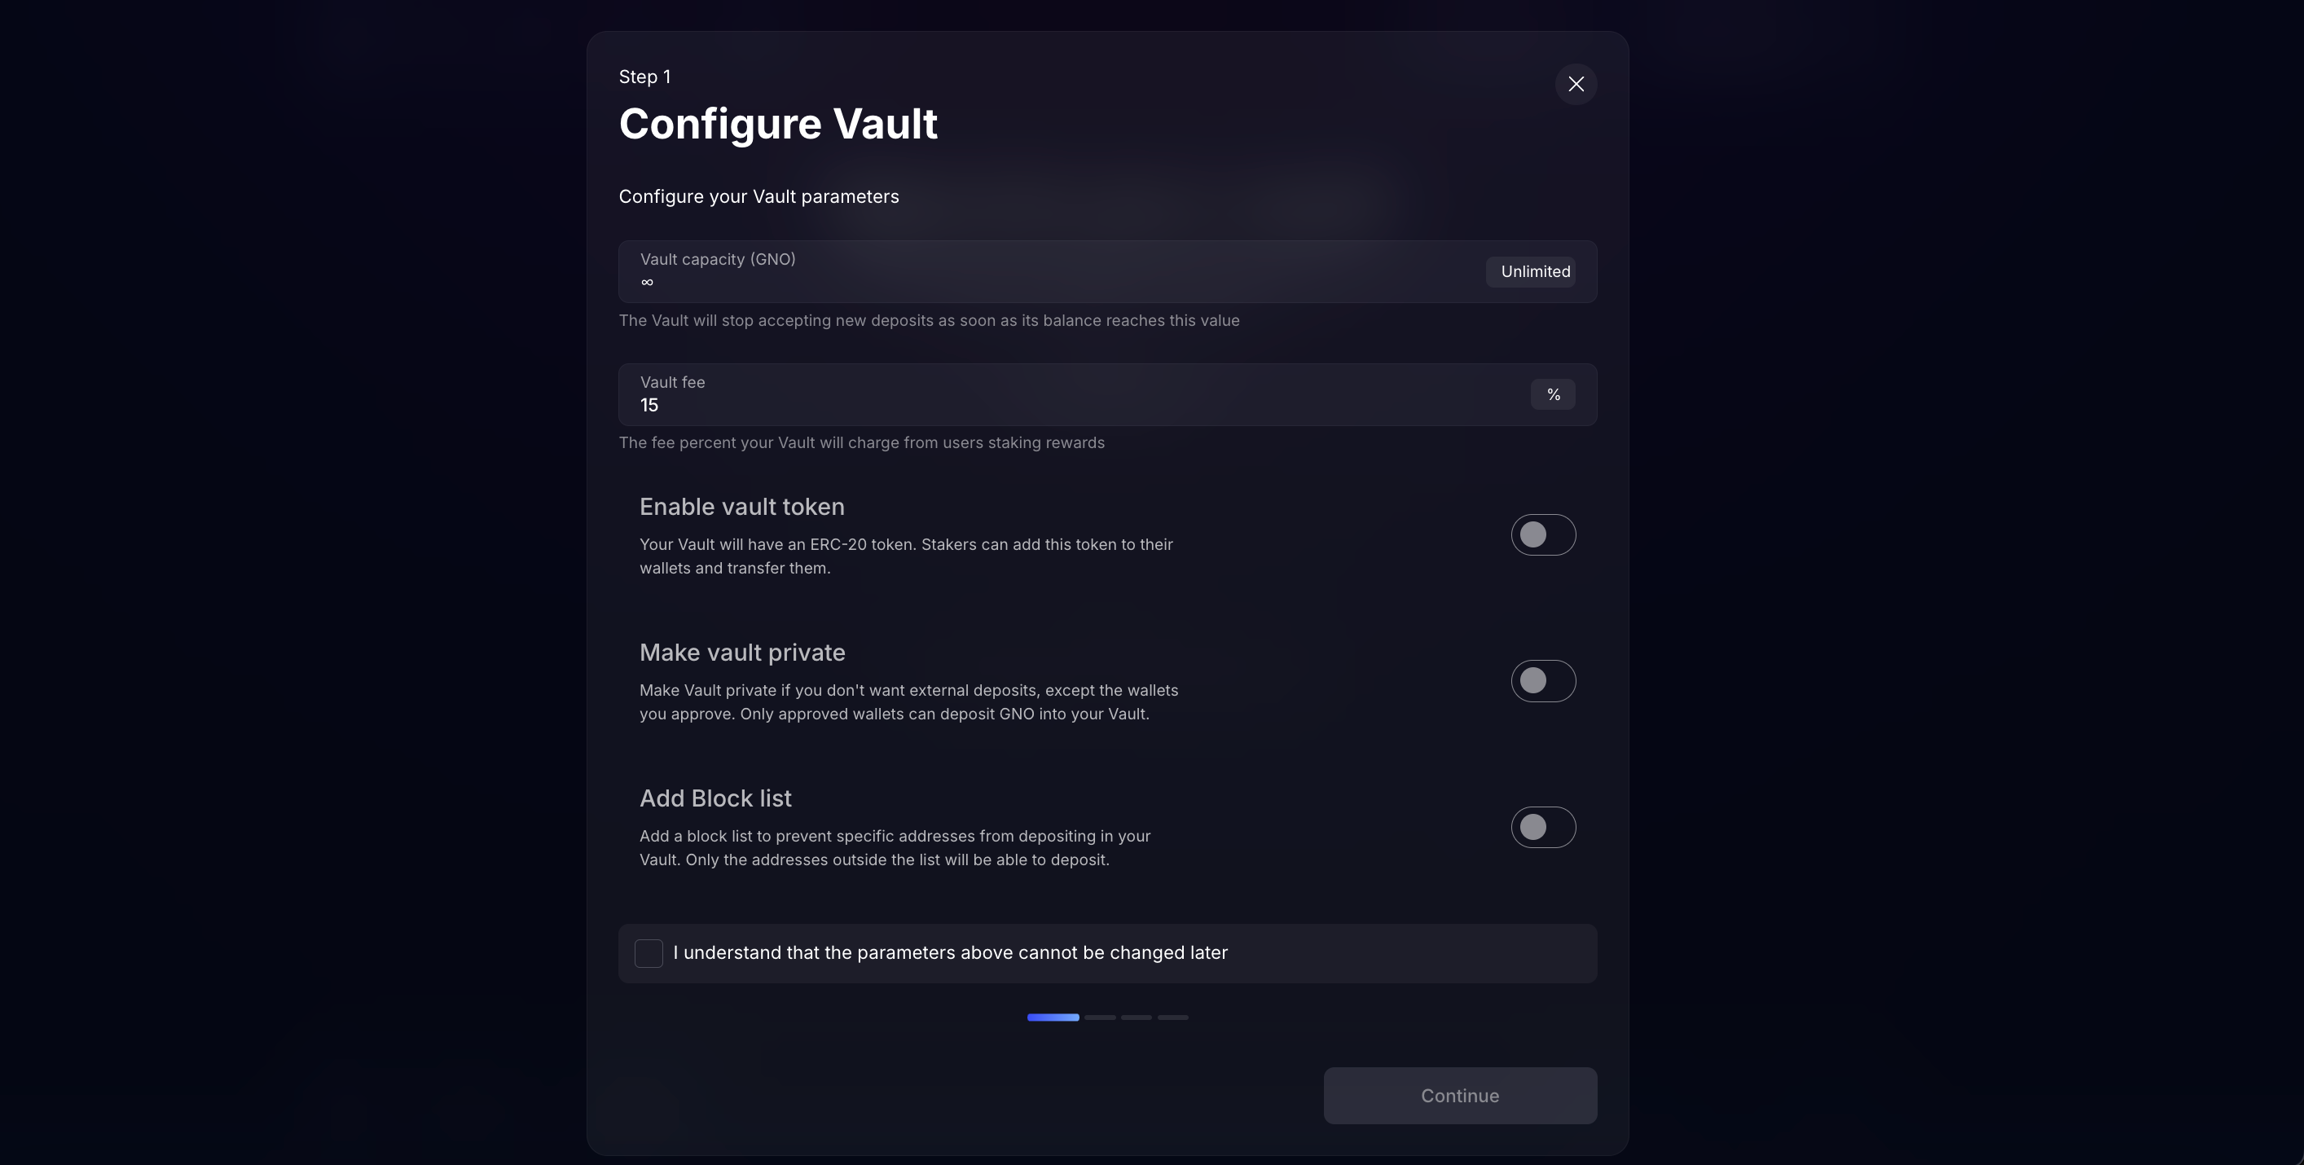The width and height of the screenshot is (2304, 1165).
Task: Click the Unlimited capacity button
Action: pyautogui.click(x=1534, y=272)
